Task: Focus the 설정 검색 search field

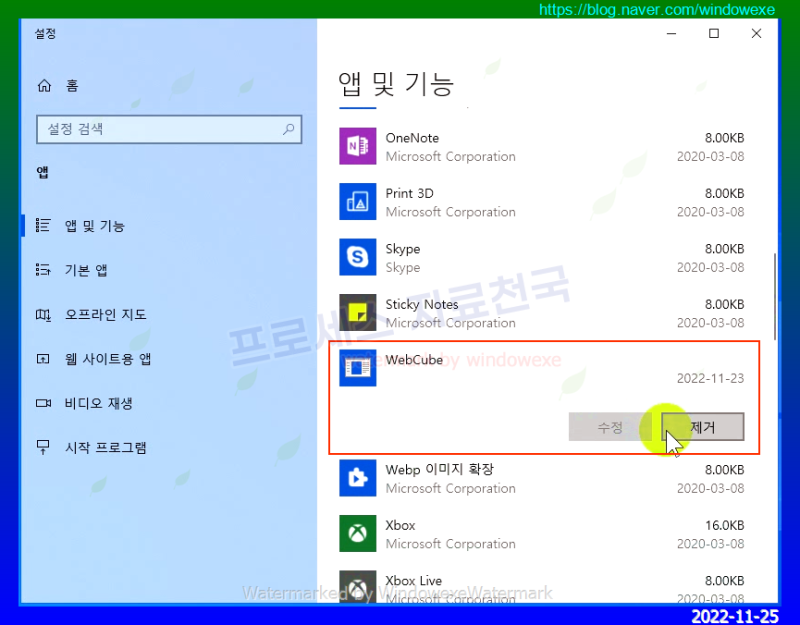Action: (169, 129)
